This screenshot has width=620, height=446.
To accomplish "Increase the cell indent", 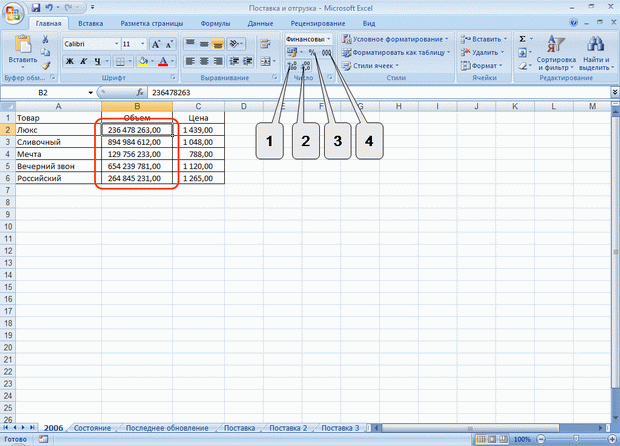I will 248,61.
